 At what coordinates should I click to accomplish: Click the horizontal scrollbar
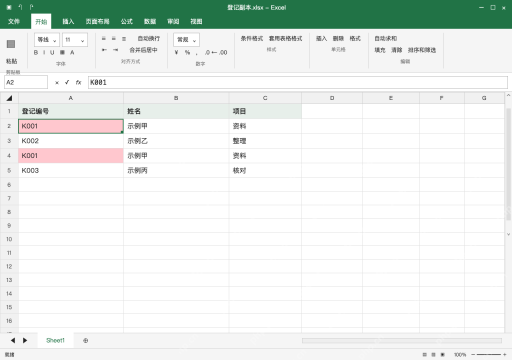(x=402, y=341)
